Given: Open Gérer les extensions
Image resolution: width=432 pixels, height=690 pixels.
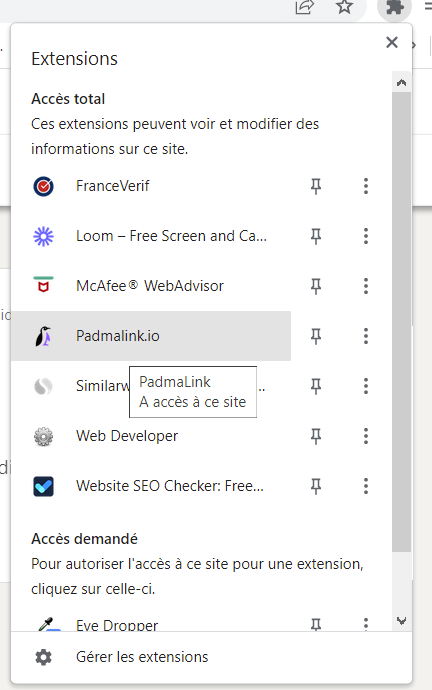Looking at the screenshot, I should (211, 657).
